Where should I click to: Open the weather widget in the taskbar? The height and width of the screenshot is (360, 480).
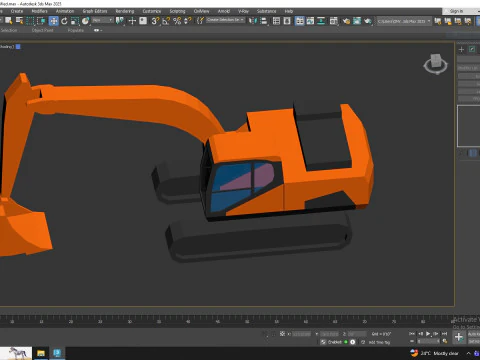coord(435,353)
